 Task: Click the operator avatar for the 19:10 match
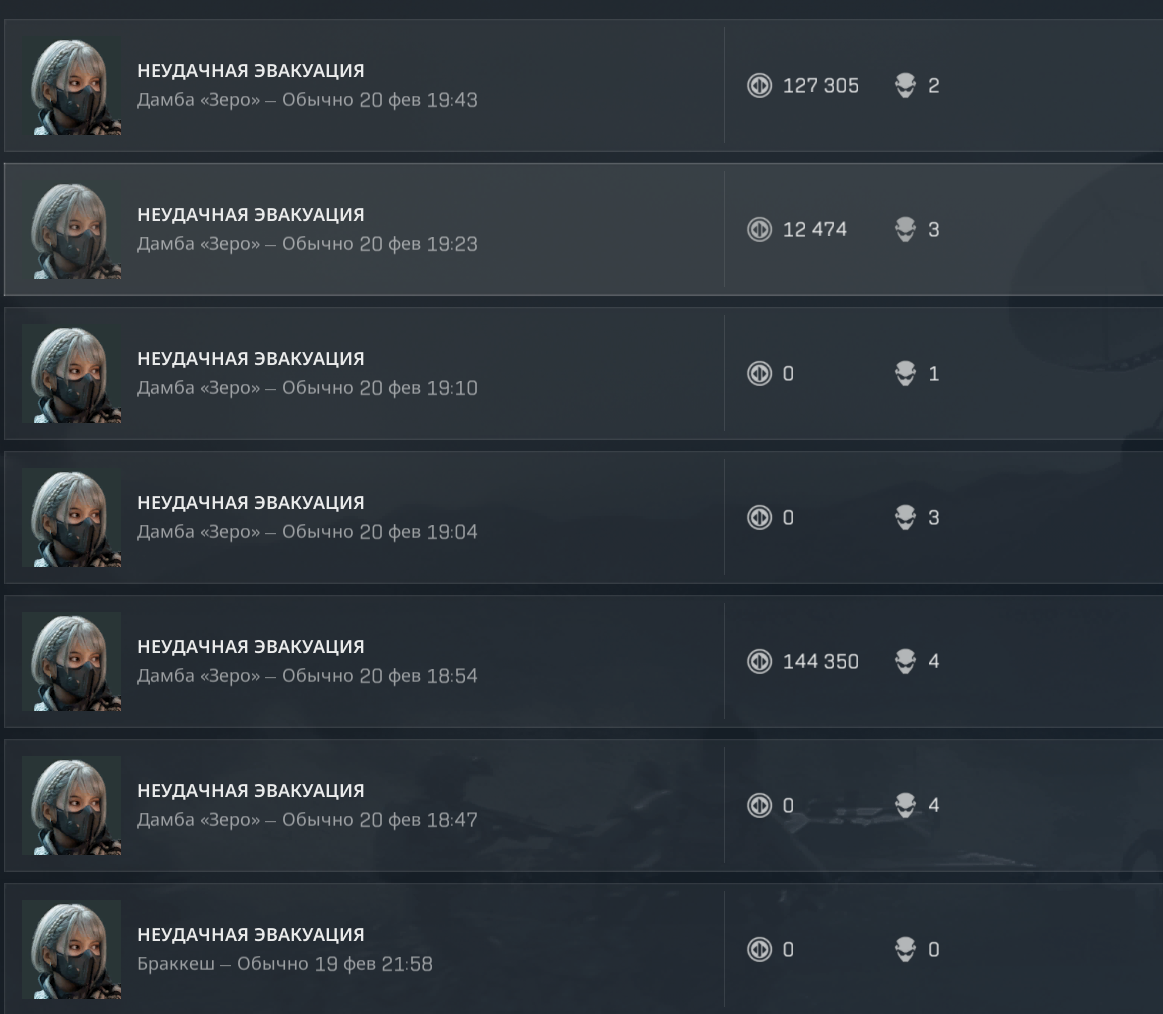click(72, 374)
